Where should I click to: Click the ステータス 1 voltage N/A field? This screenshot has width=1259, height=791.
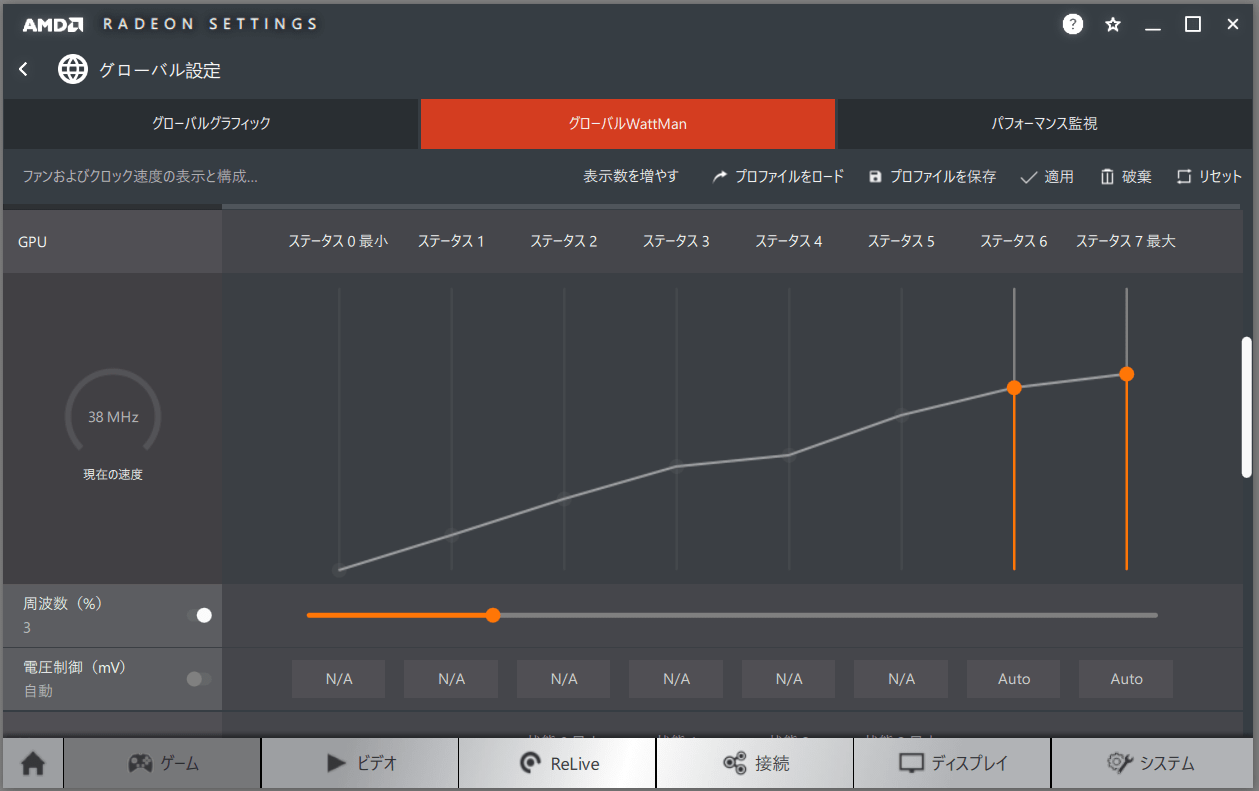pyautogui.click(x=451, y=679)
